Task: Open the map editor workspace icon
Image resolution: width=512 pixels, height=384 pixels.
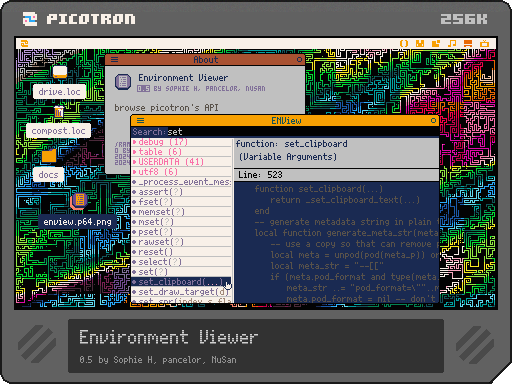Action: pyautogui.click(x=436, y=43)
